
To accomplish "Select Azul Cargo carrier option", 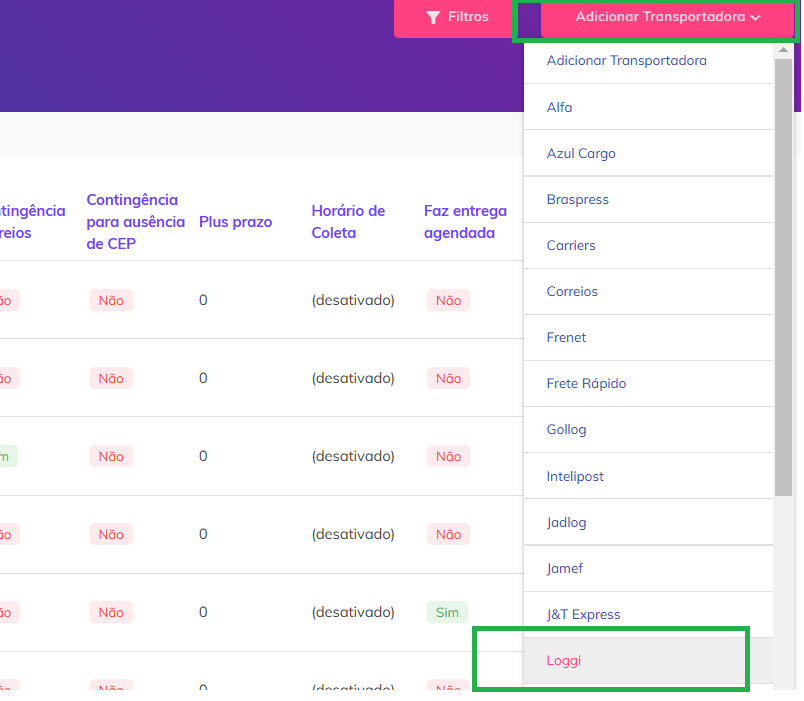I will (648, 153).
